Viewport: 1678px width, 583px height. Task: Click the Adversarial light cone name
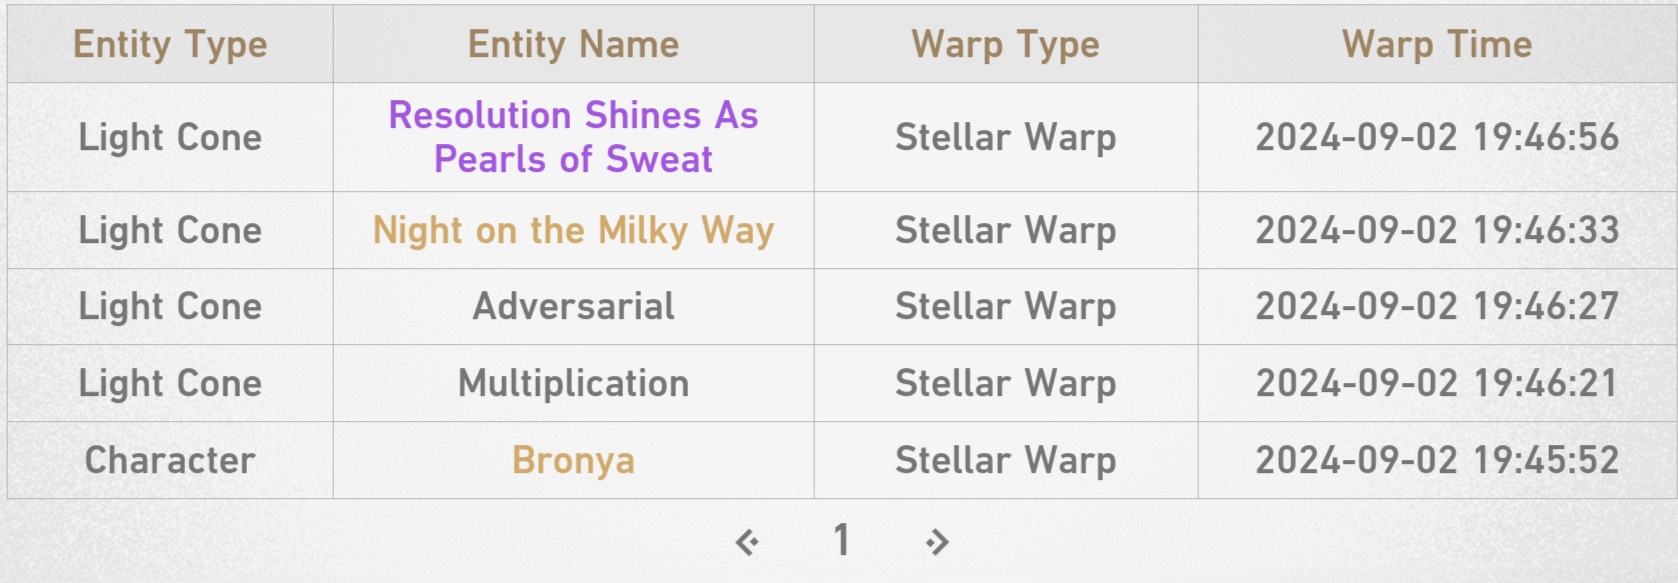point(573,306)
